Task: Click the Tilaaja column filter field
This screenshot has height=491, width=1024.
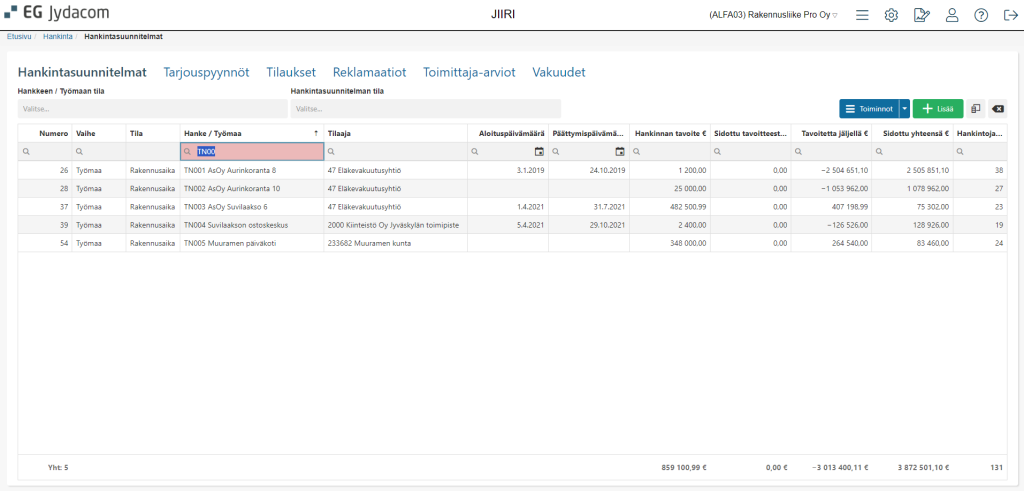Action: [x=396, y=151]
